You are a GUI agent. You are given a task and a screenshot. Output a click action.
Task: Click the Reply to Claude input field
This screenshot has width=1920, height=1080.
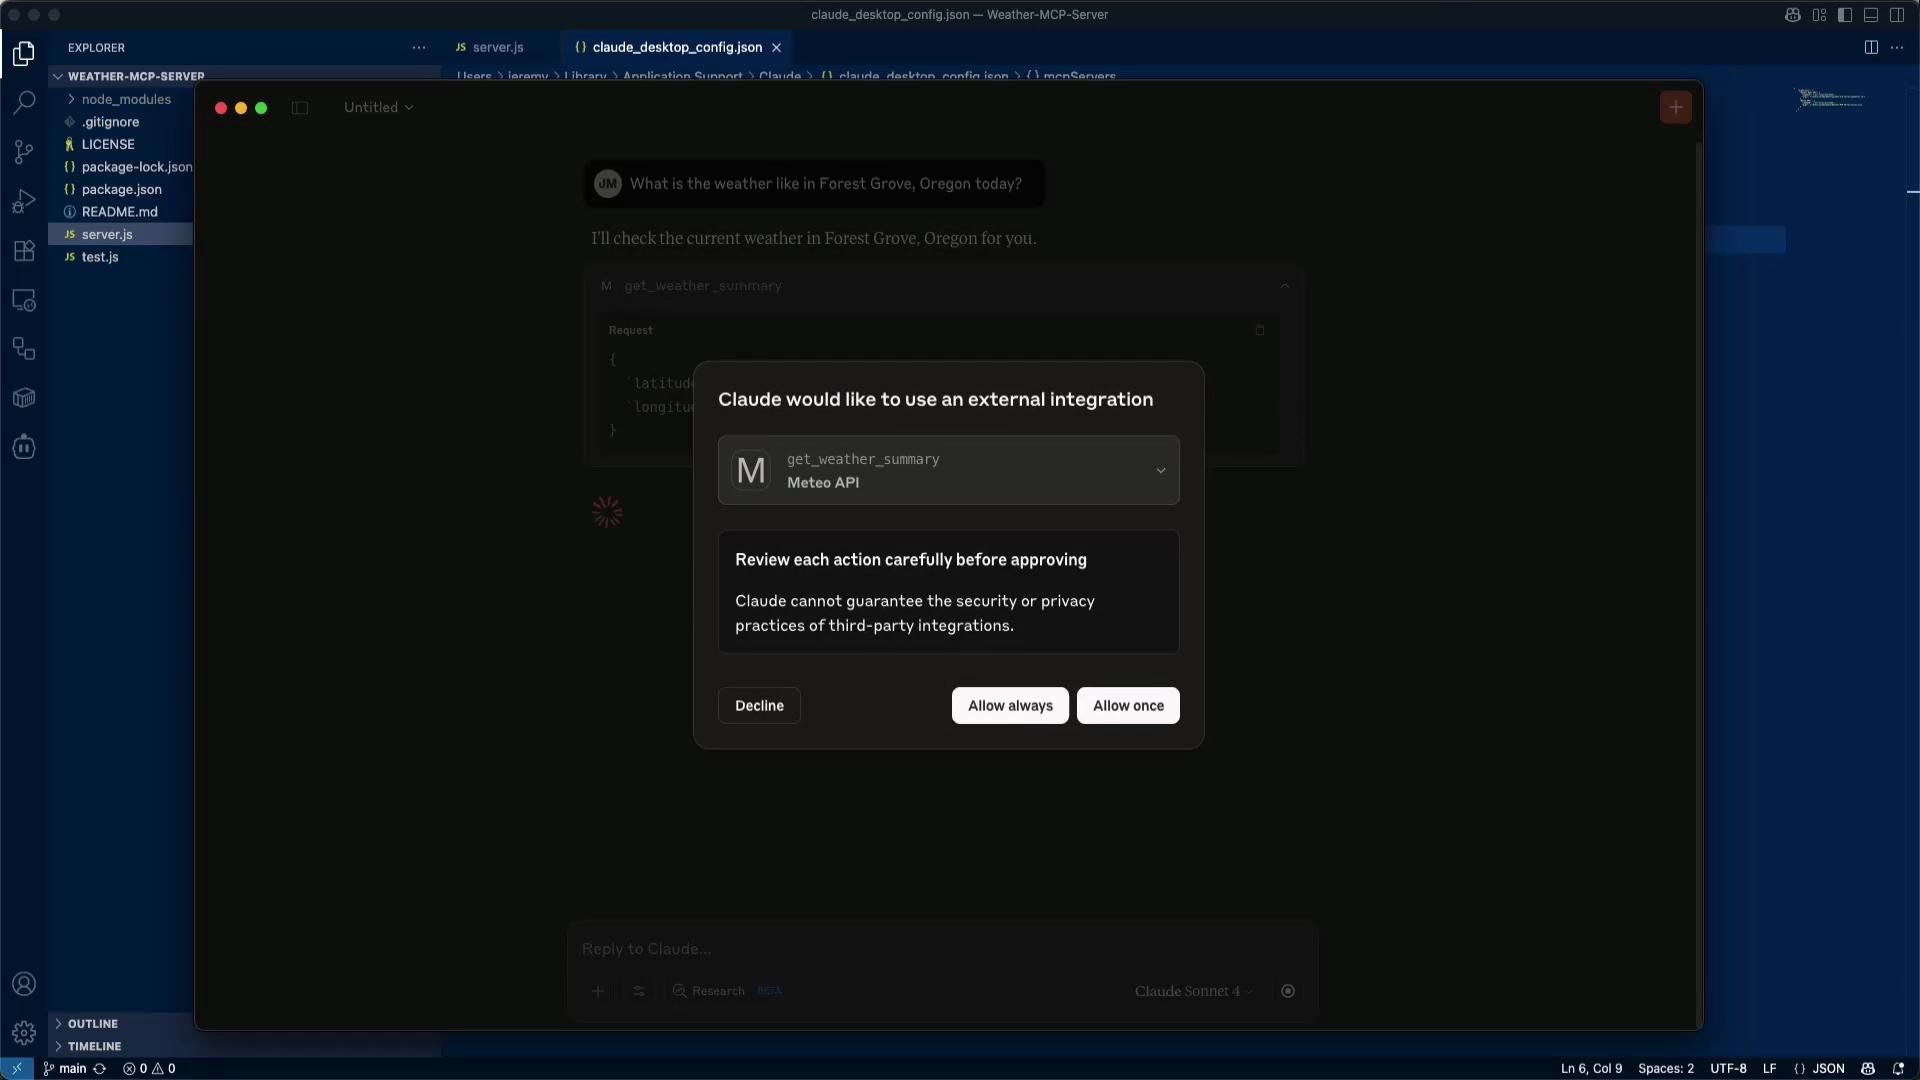[940, 949]
